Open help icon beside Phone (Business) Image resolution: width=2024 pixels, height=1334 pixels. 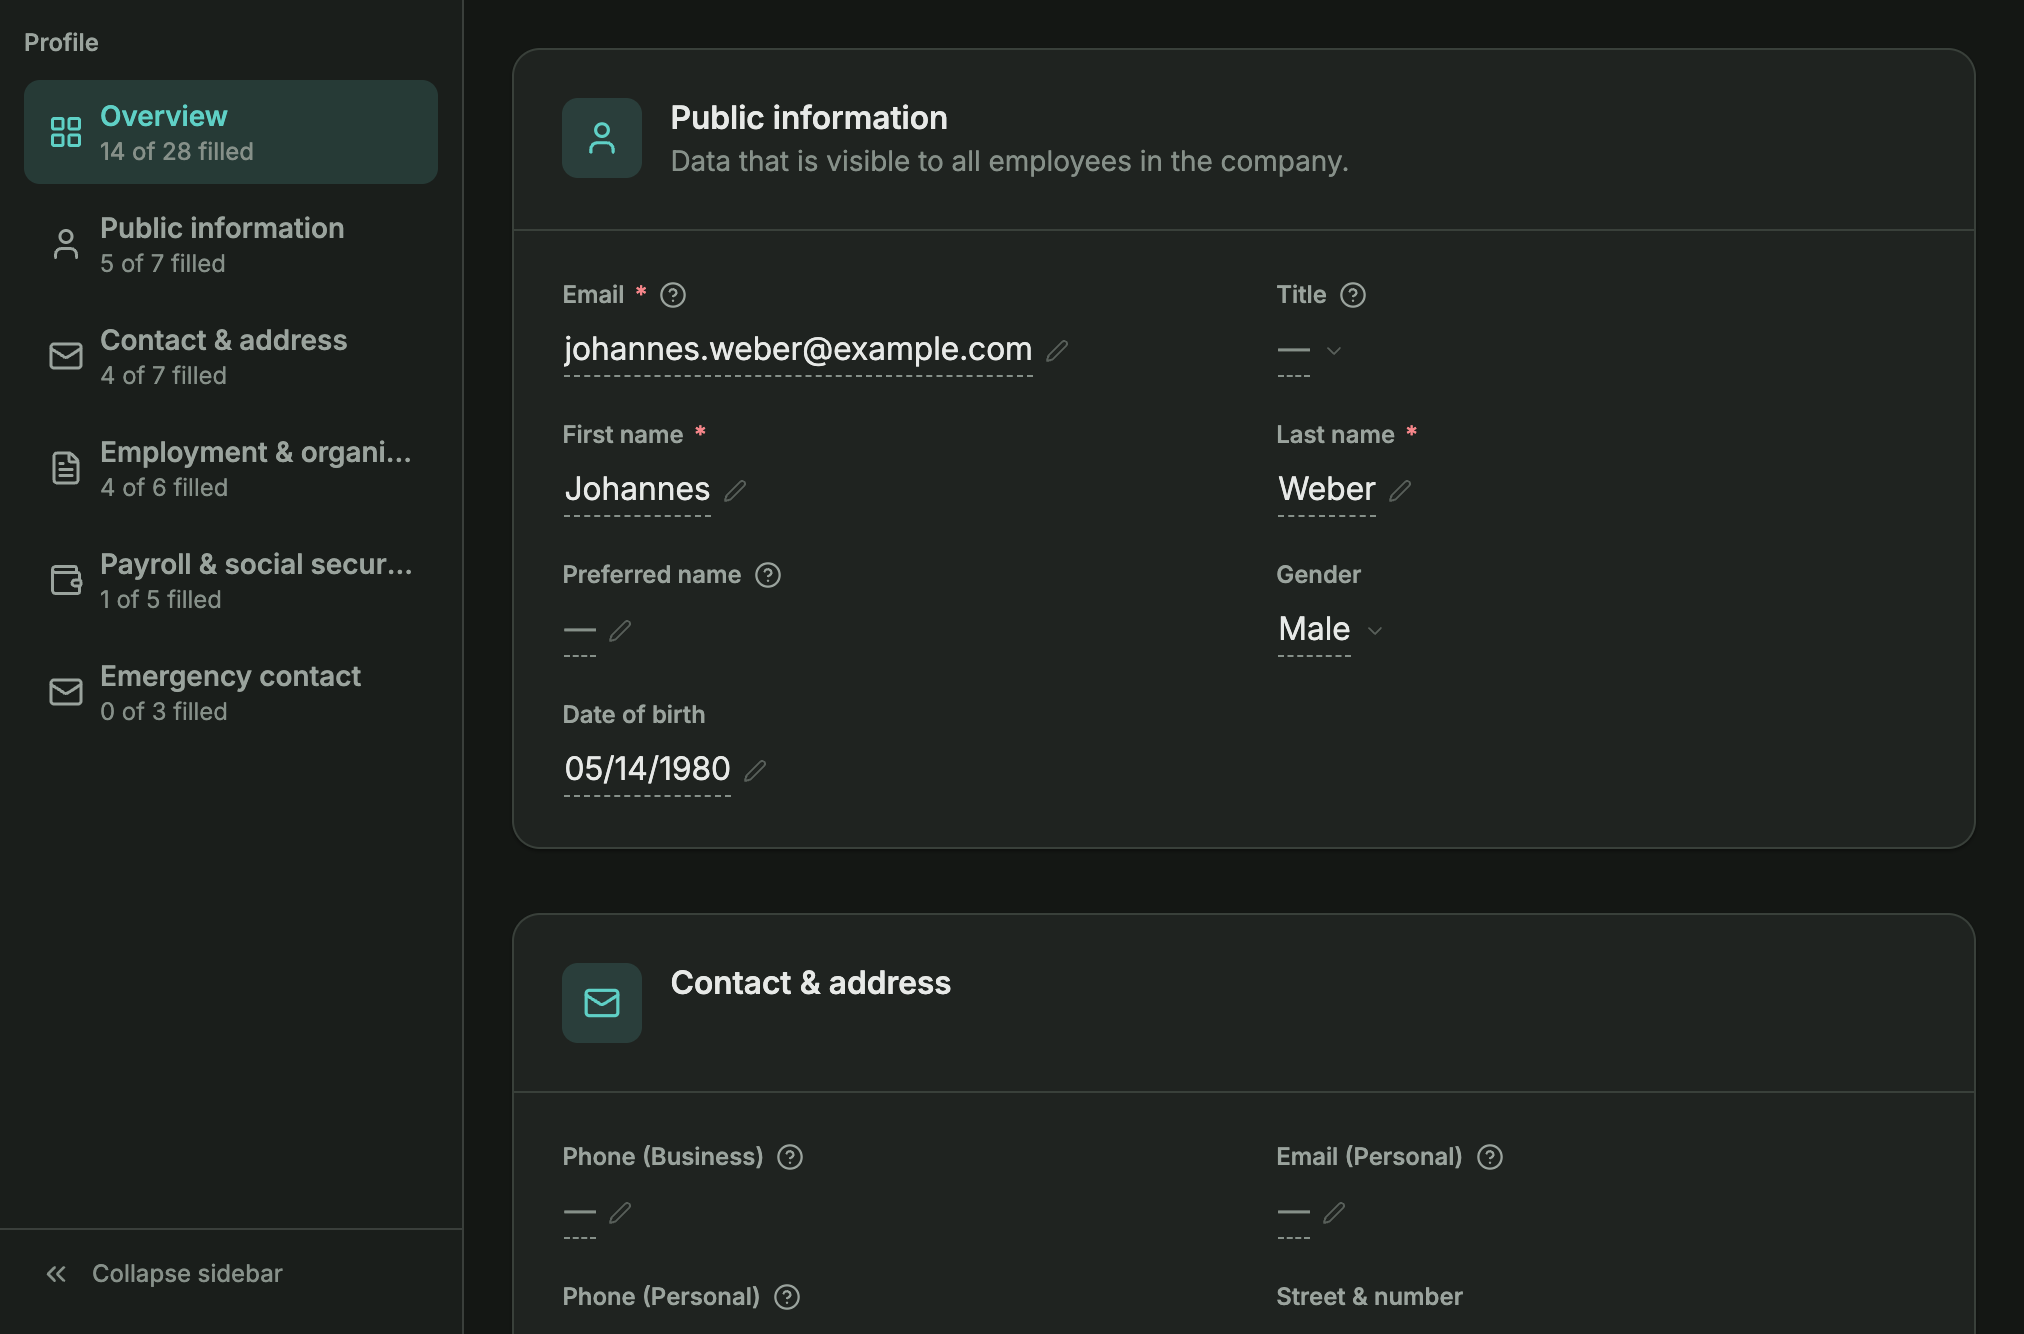[790, 1157]
